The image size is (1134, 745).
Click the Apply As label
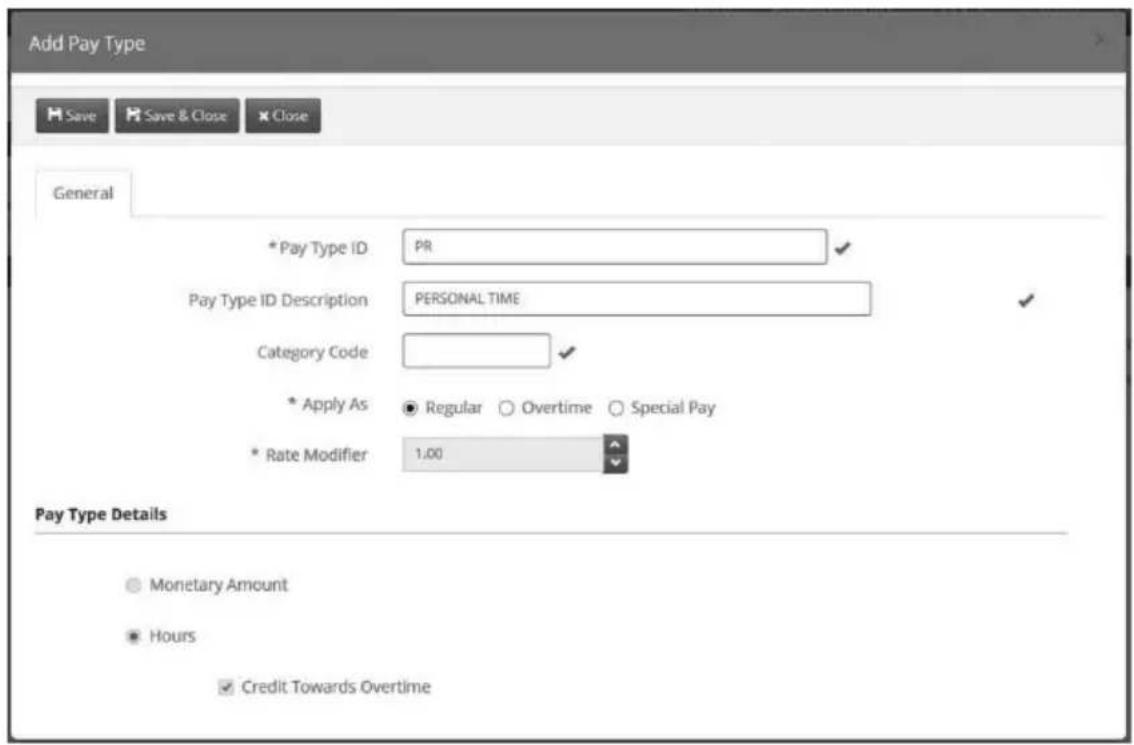335,404
